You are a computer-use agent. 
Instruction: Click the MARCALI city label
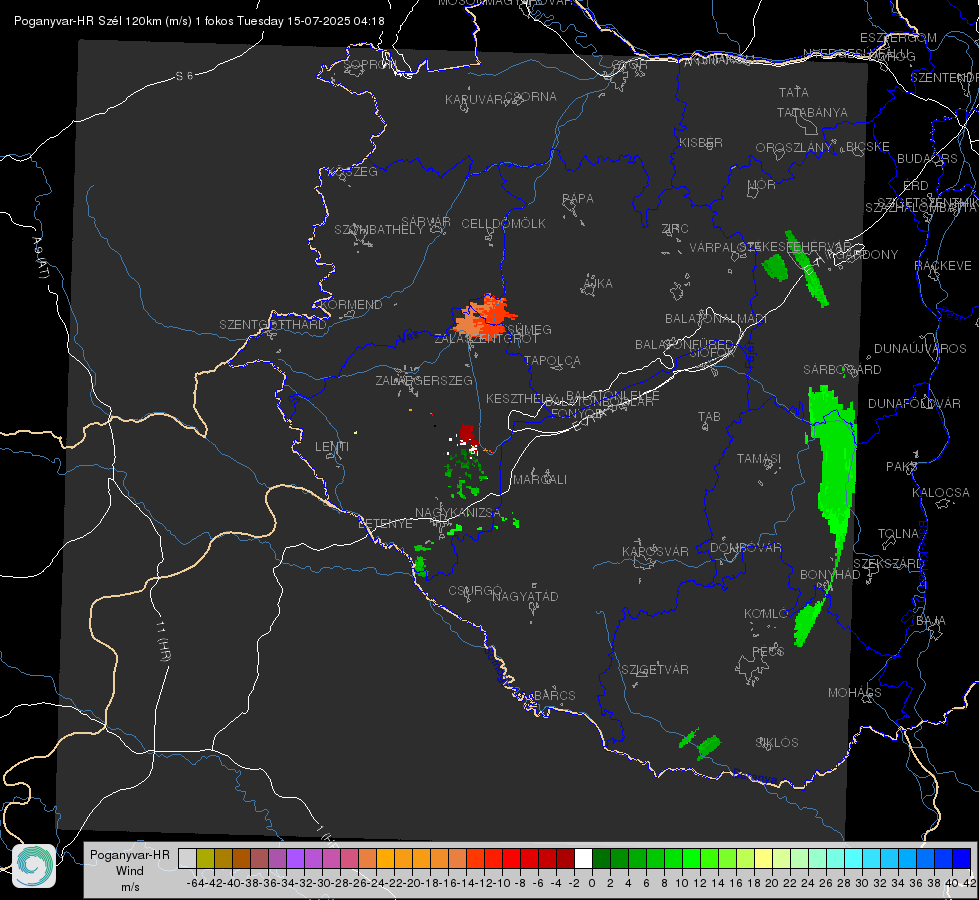click(540, 480)
